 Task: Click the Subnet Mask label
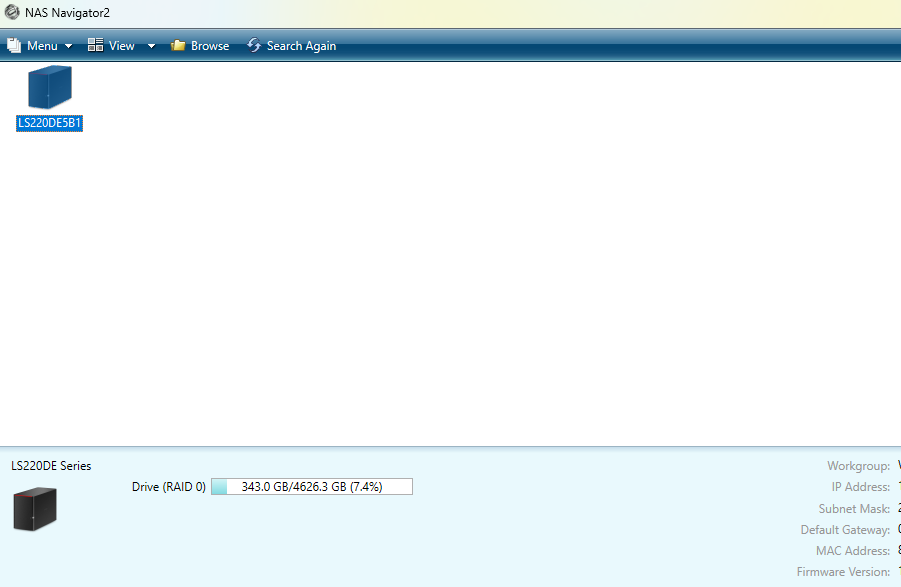pyautogui.click(x=854, y=509)
